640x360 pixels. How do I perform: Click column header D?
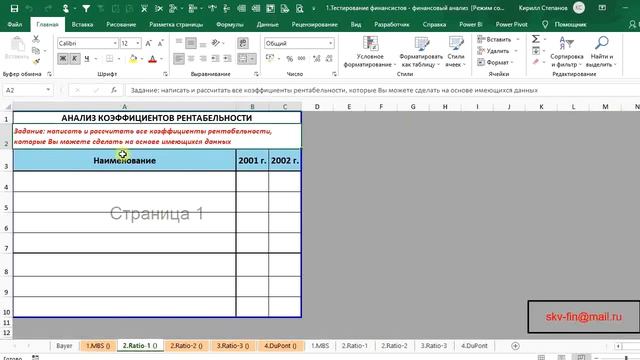tap(317, 107)
